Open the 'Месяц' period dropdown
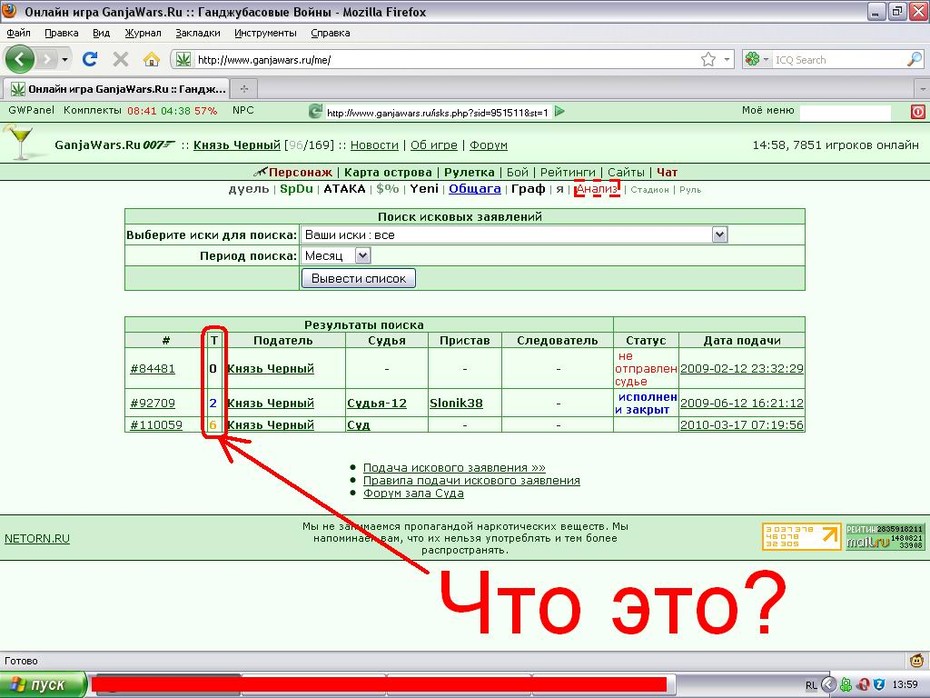The height and width of the screenshot is (698, 930). (x=362, y=256)
